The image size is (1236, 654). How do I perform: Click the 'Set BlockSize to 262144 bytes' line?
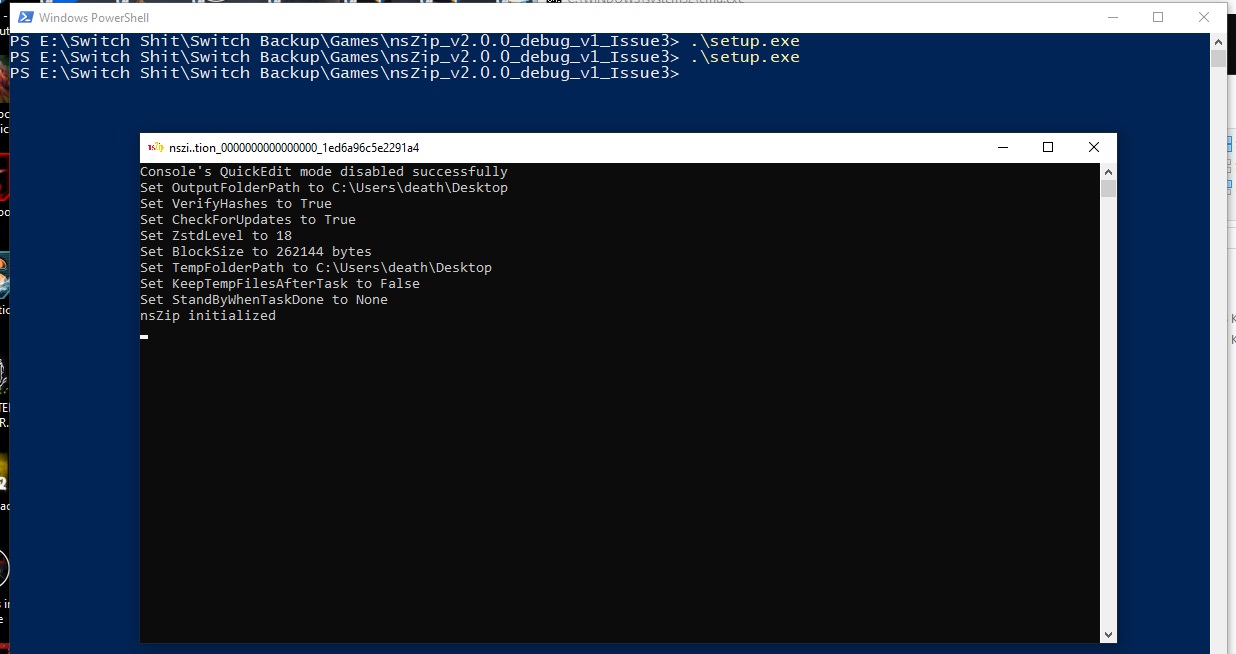point(256,252)
